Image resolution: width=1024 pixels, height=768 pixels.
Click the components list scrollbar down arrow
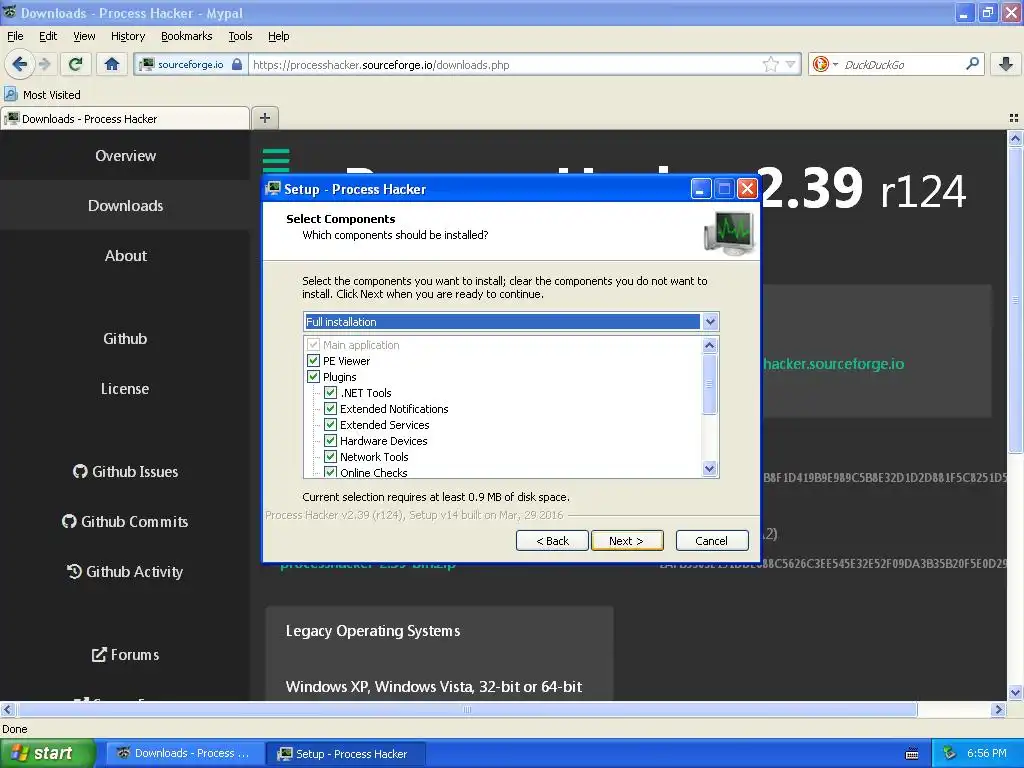[710, 468]
